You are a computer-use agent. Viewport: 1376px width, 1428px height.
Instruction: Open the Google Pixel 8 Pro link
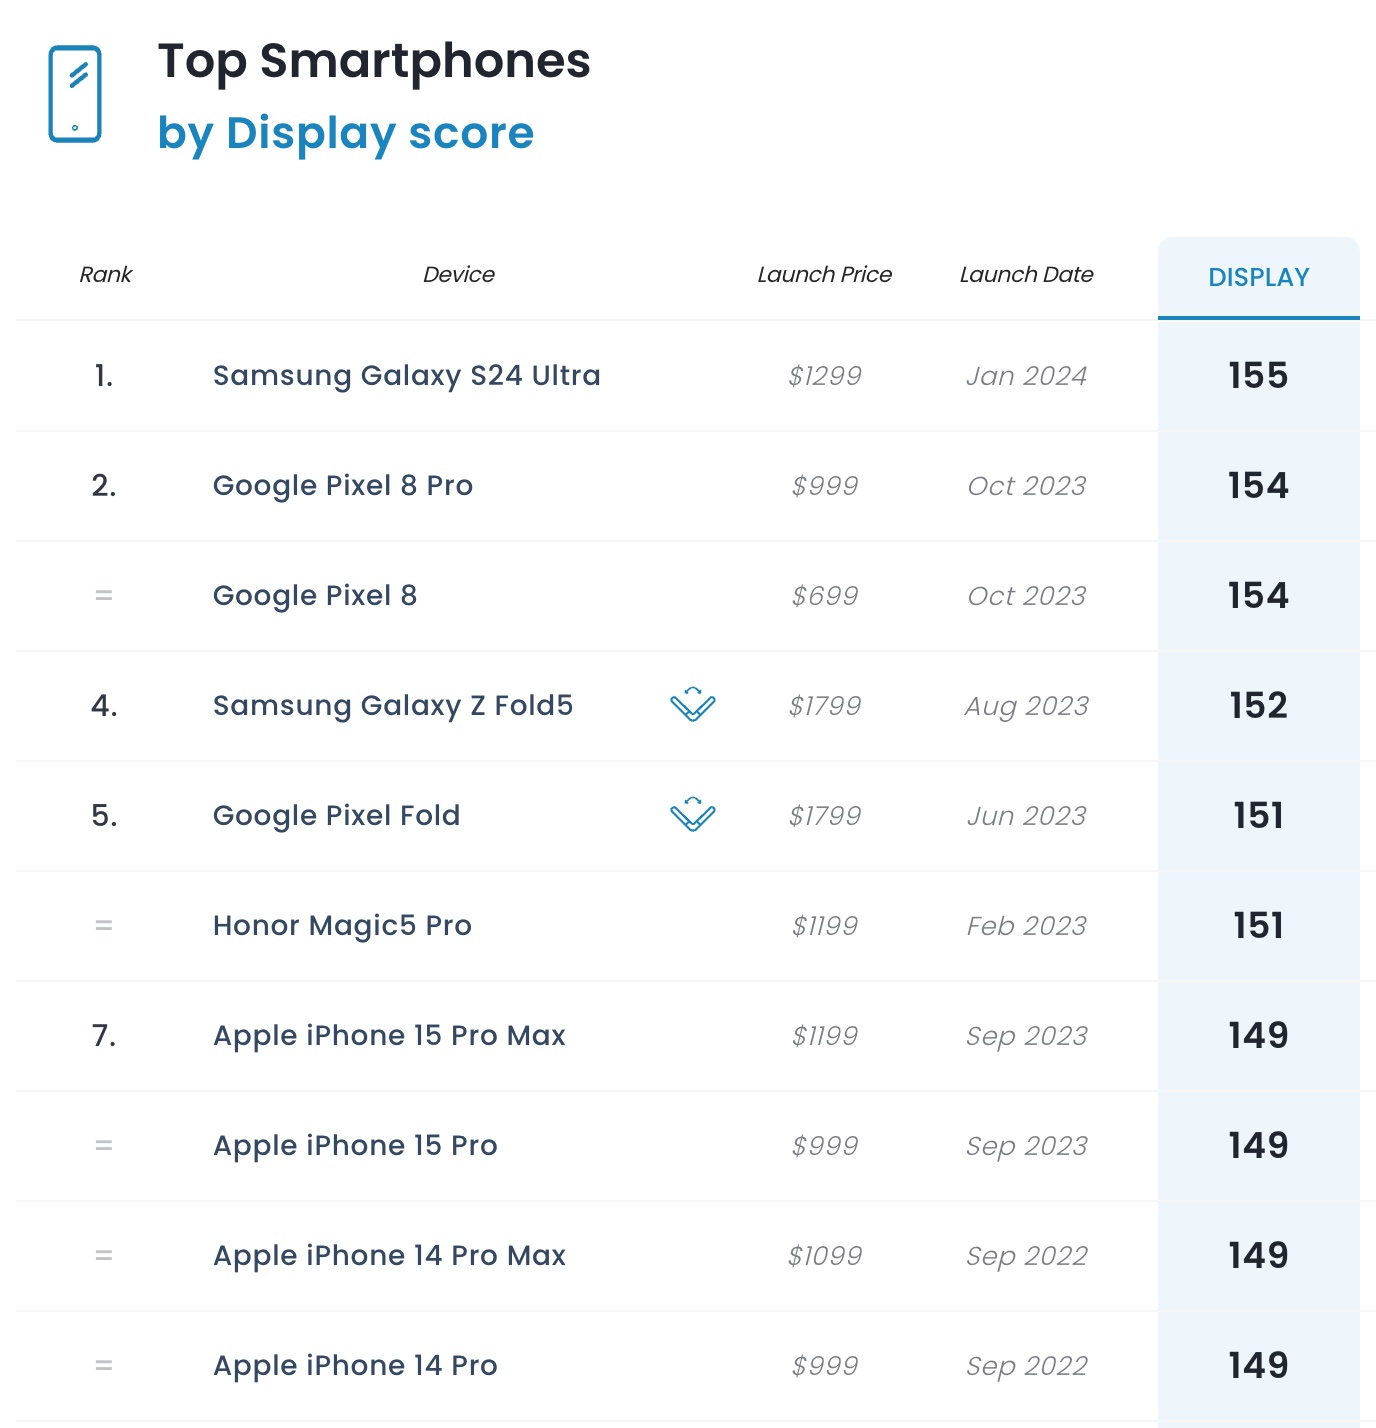pos(342,486)
